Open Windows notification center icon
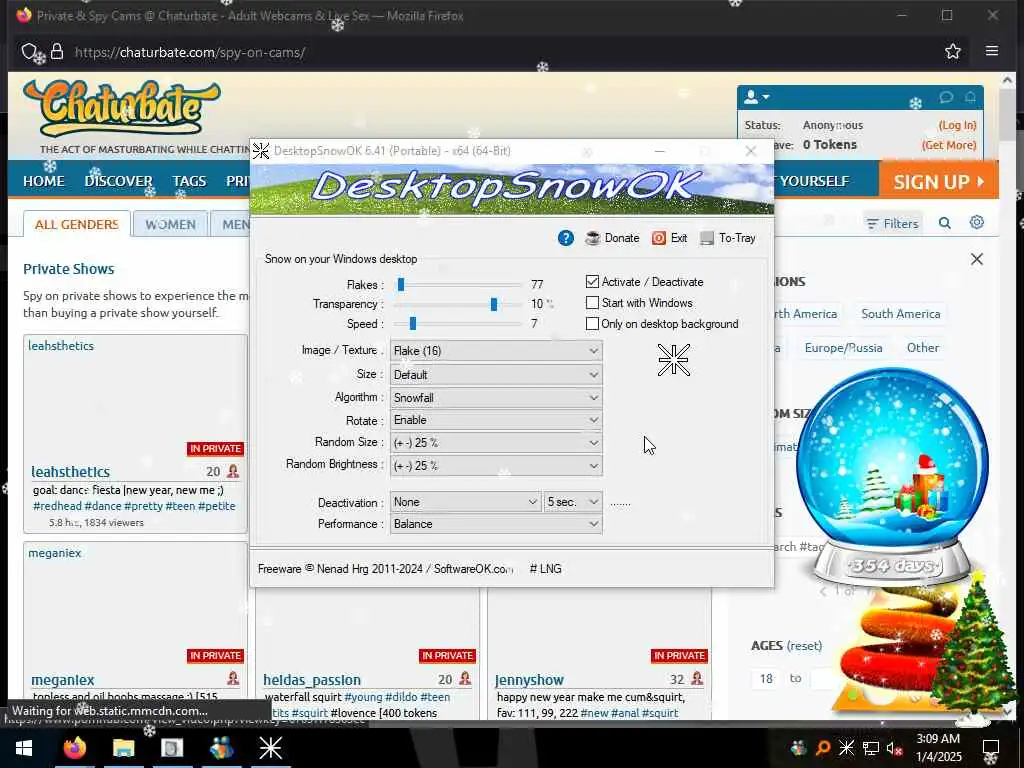 pyautogui.click(x=991, y=748)
